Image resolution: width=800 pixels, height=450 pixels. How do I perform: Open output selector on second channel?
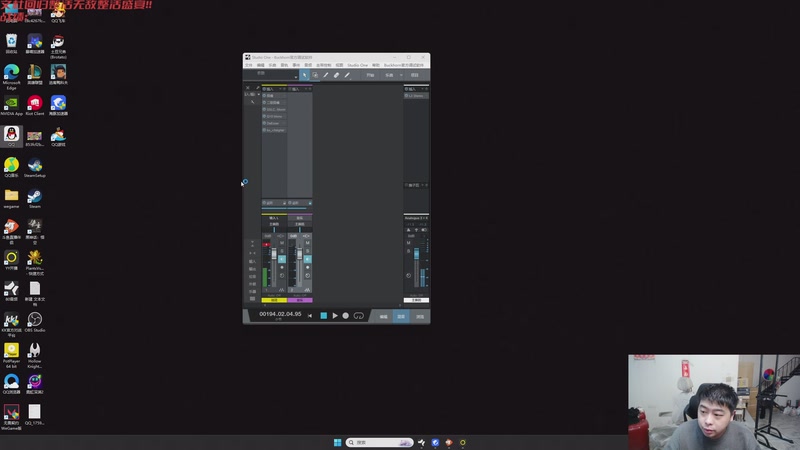point(299,224)
